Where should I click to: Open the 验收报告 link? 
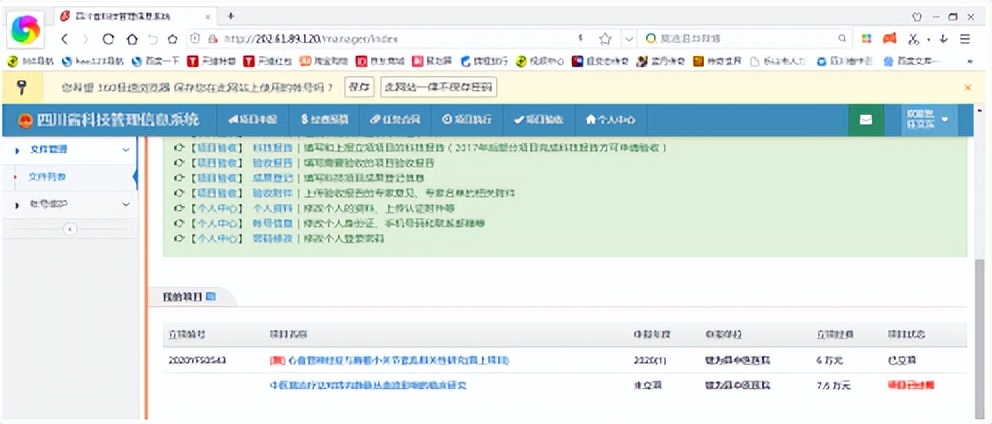273,163
